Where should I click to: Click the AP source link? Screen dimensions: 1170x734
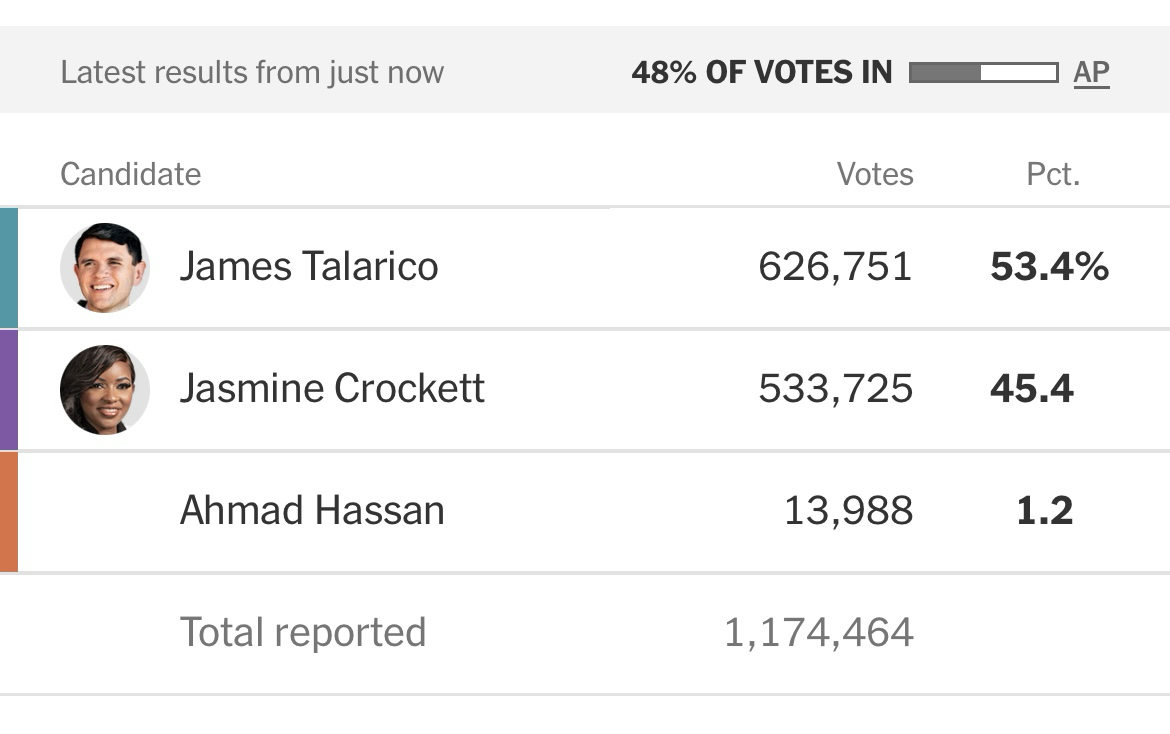pos(1091,73)
